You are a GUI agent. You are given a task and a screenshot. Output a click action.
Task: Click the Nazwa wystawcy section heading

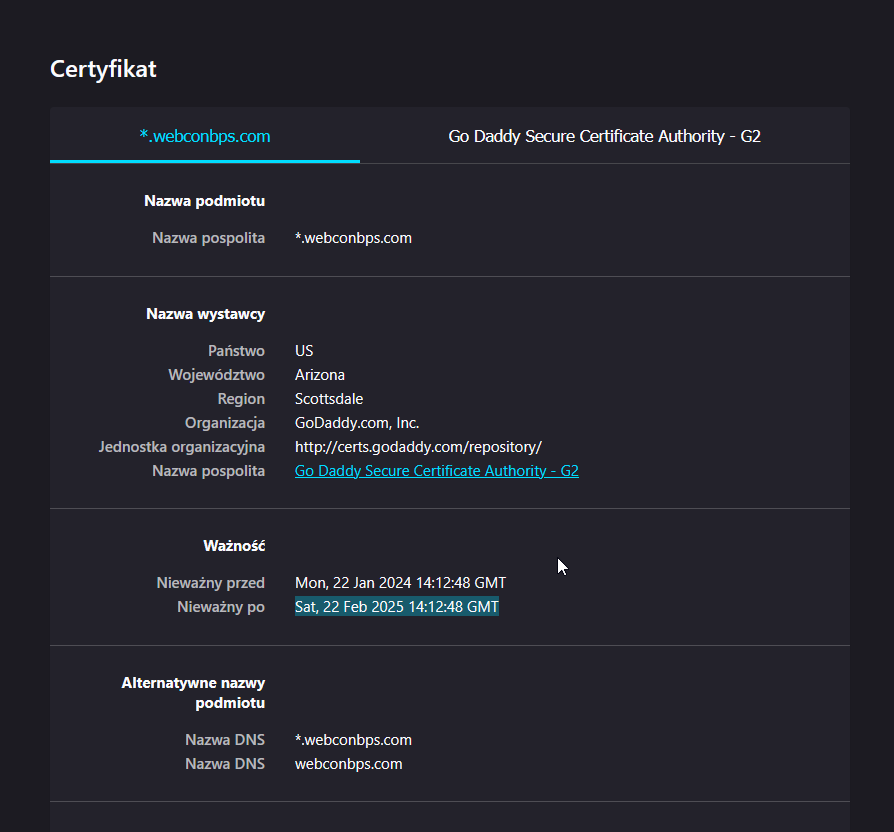(205, 314)
